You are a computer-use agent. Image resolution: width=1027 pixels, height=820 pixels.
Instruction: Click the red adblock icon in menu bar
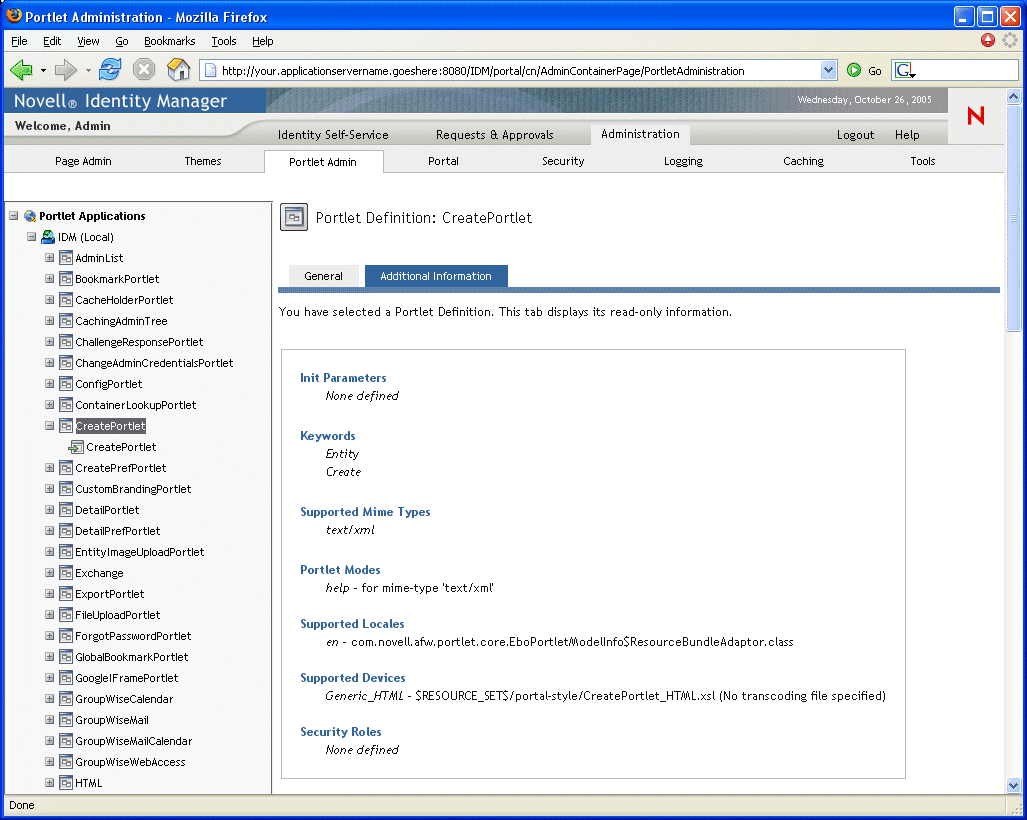[x=988, y=41]
